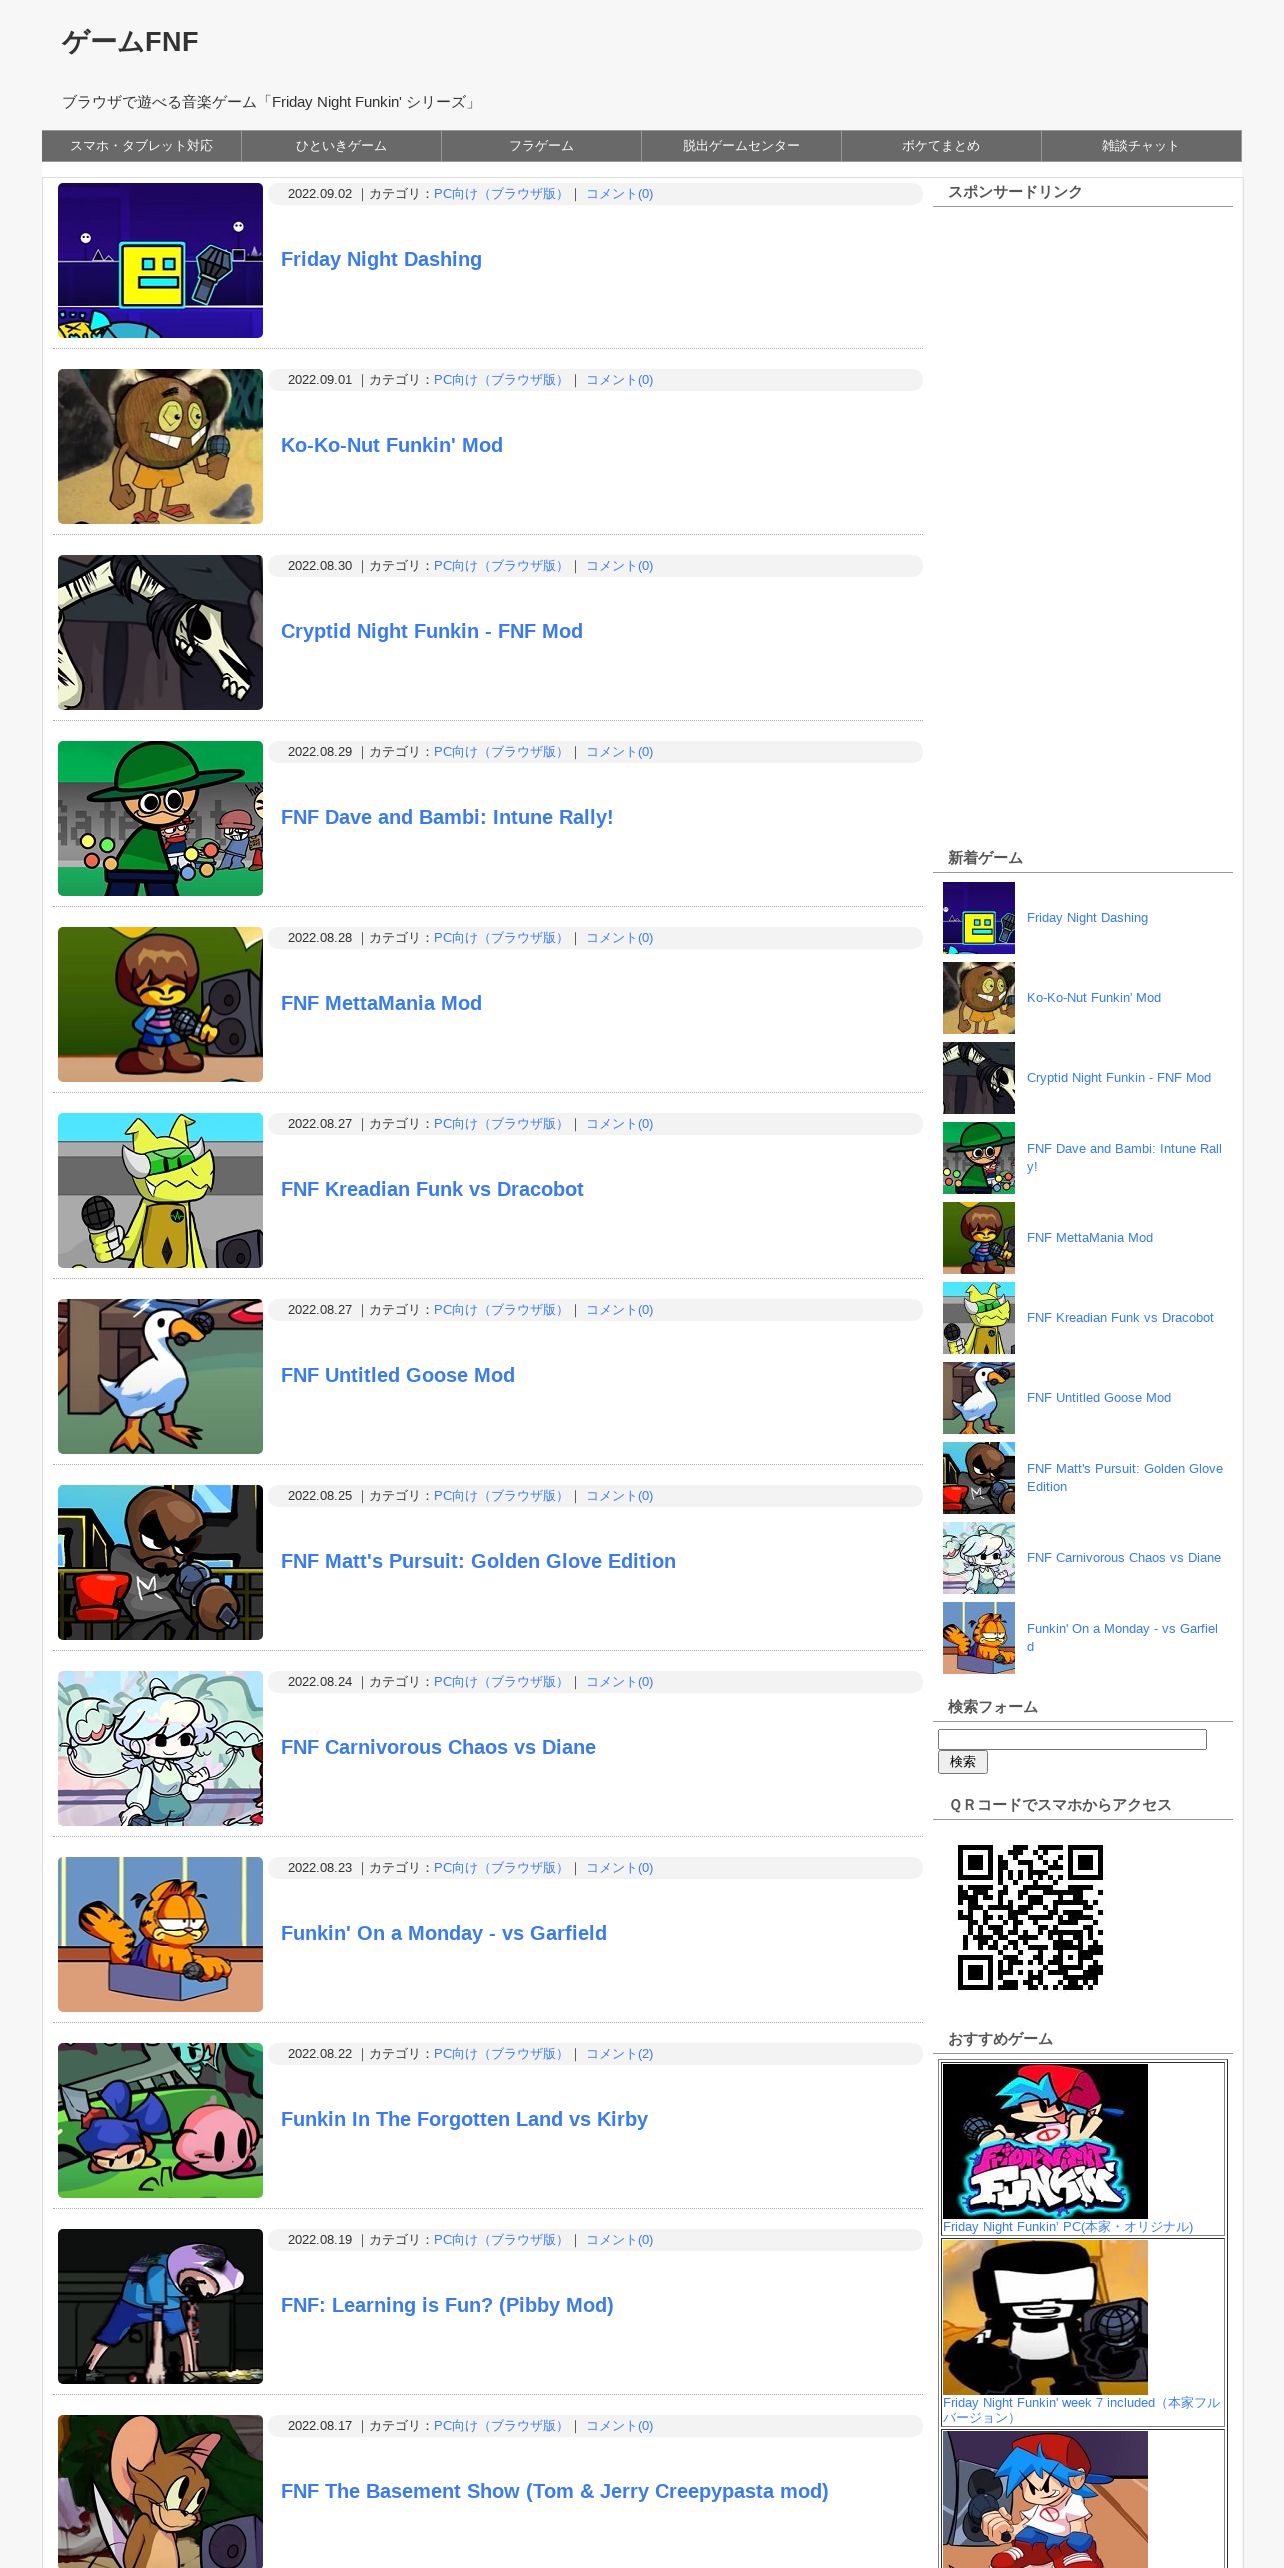Open Funkin In The Forgotten Land vs Kirby title
1284x2568 pixels.
pyautogui.click(x=464, y=2119)
